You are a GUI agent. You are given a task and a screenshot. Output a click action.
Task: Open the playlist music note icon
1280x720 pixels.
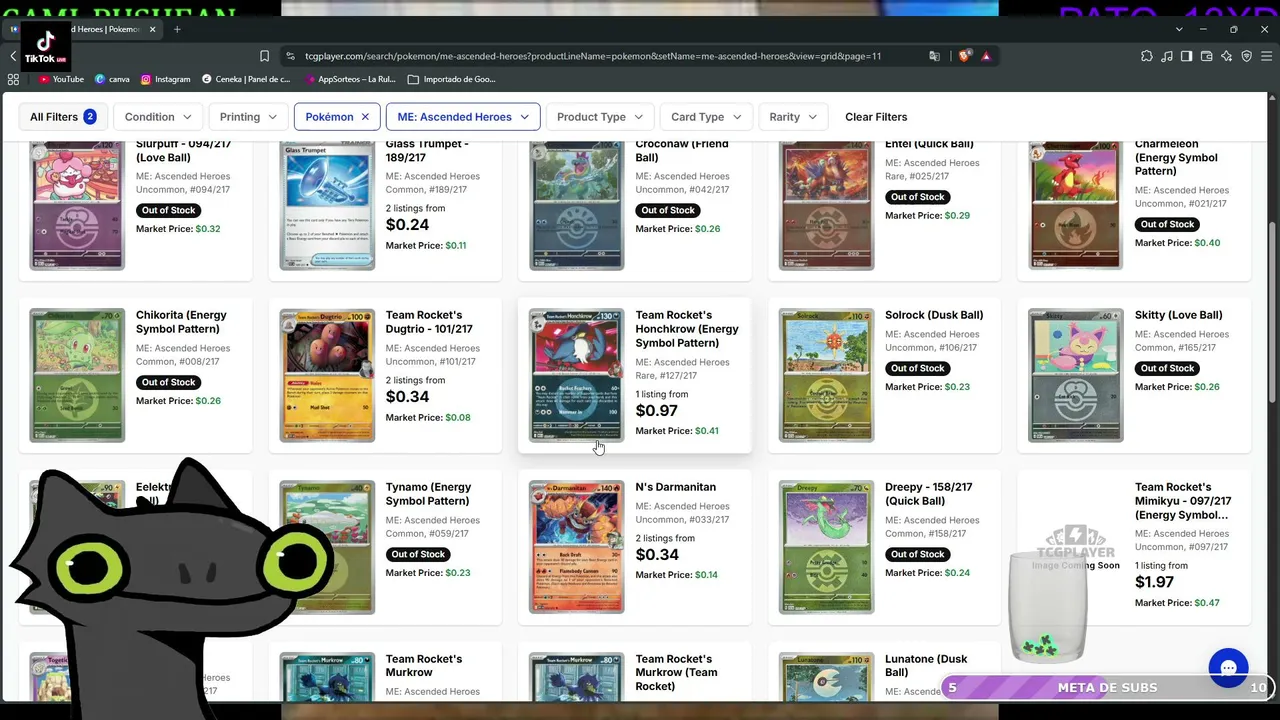click(x=1166, y=56)
